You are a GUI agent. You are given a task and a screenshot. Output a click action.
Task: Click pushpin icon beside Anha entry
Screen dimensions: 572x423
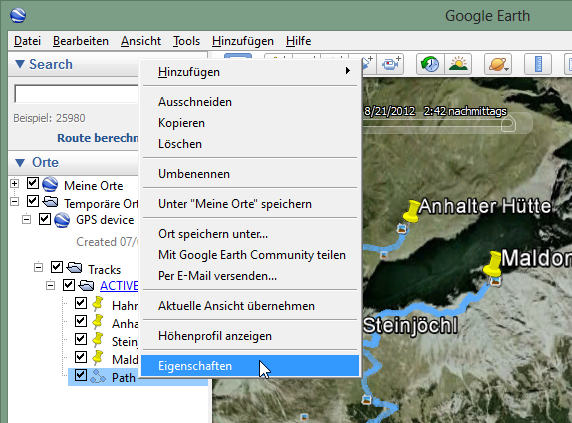pos(98,322)
